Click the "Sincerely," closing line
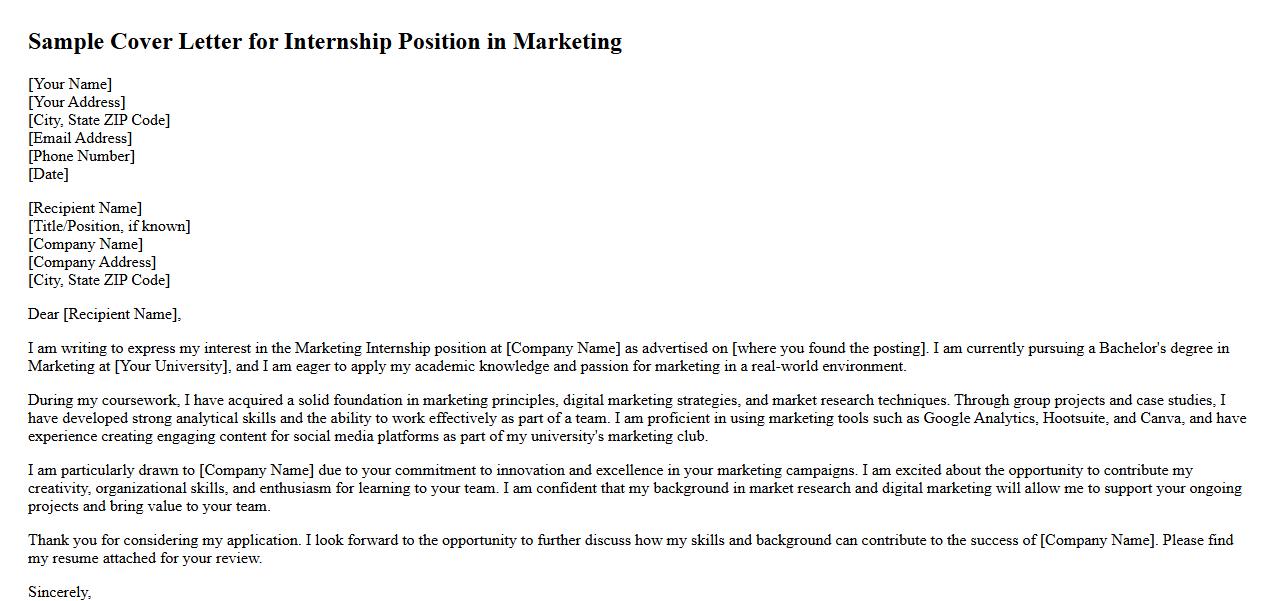The height and width of the screenshot is (601, 1278). tap(60, 592)
